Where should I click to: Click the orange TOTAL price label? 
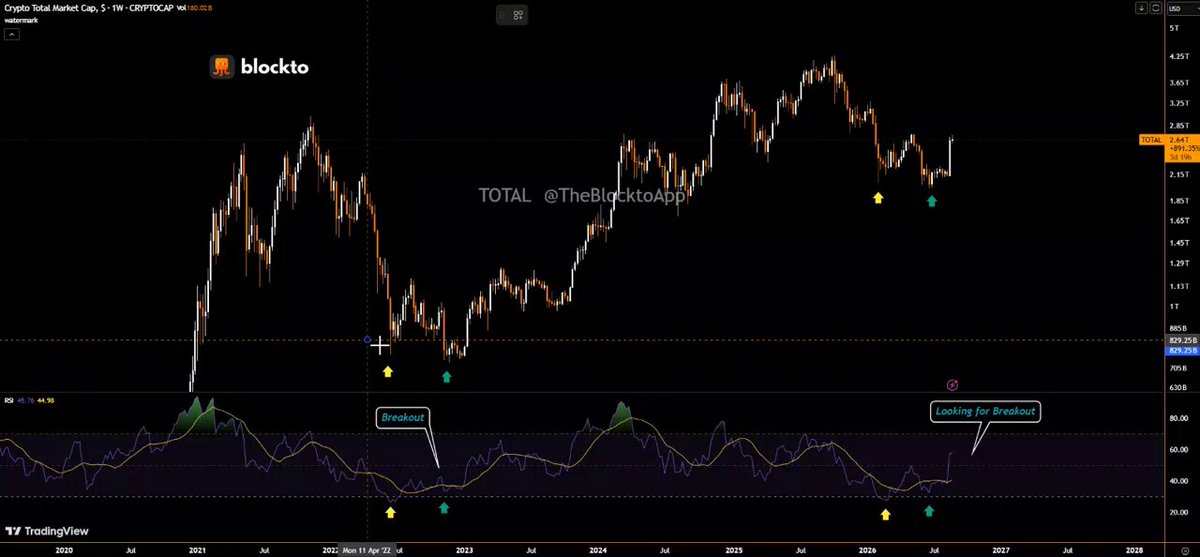pyautogui.click(x=1150, y=140)
